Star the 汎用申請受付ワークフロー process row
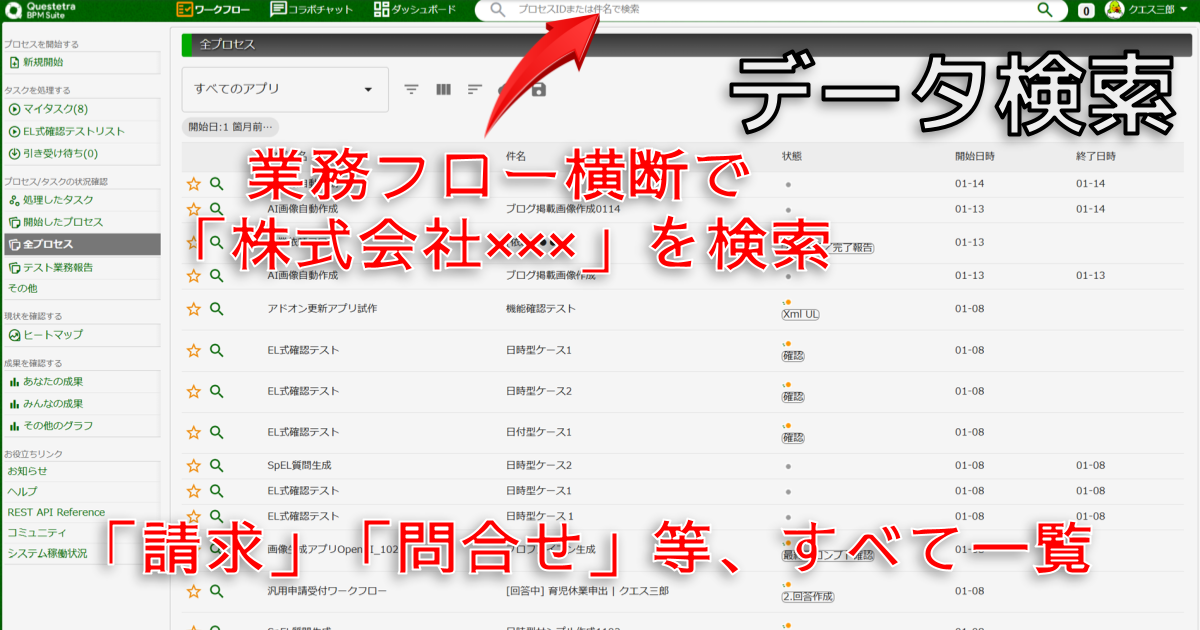This screenshot has height=630, width=1200. (x=194, y=591)
